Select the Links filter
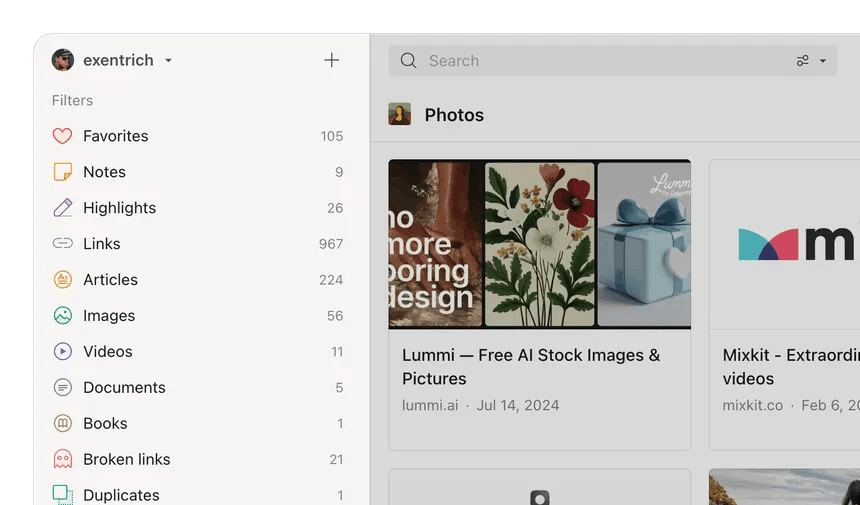This screenshot has width=860, height=505. tap(197, 243)
